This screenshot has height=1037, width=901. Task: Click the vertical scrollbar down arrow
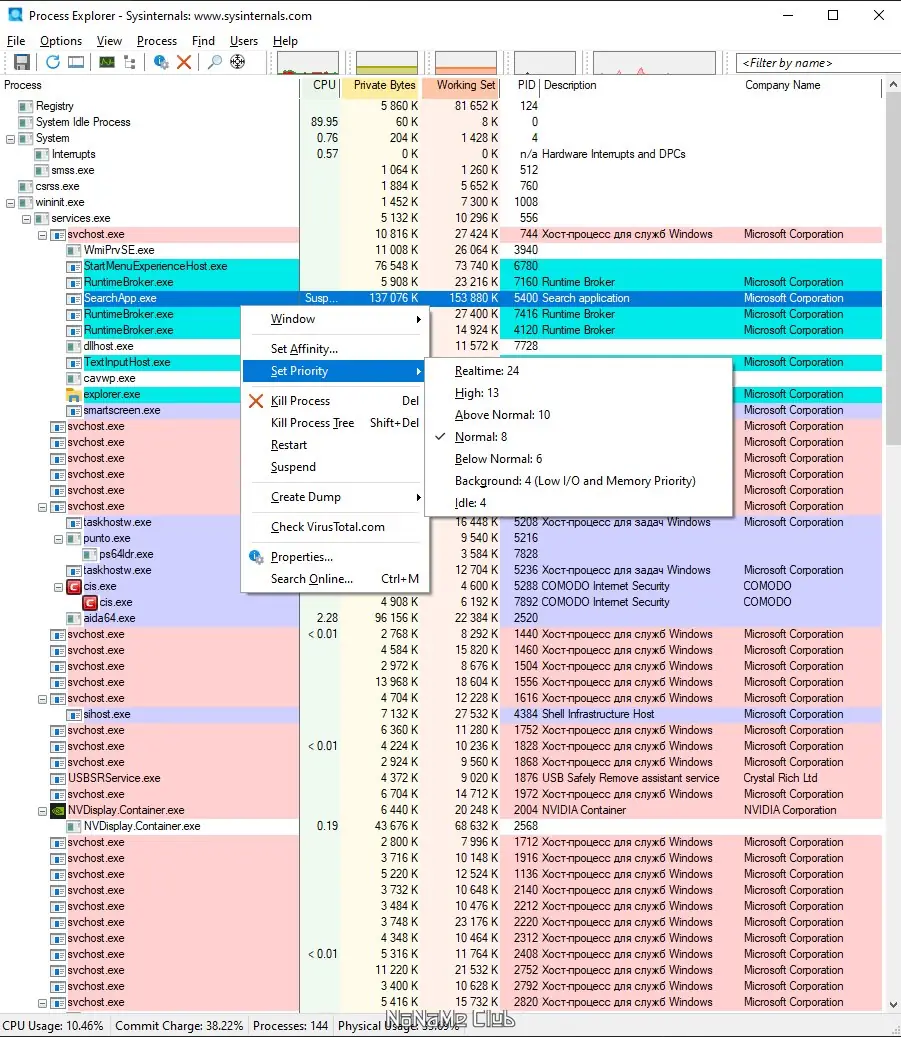[x=893, y=1004]
